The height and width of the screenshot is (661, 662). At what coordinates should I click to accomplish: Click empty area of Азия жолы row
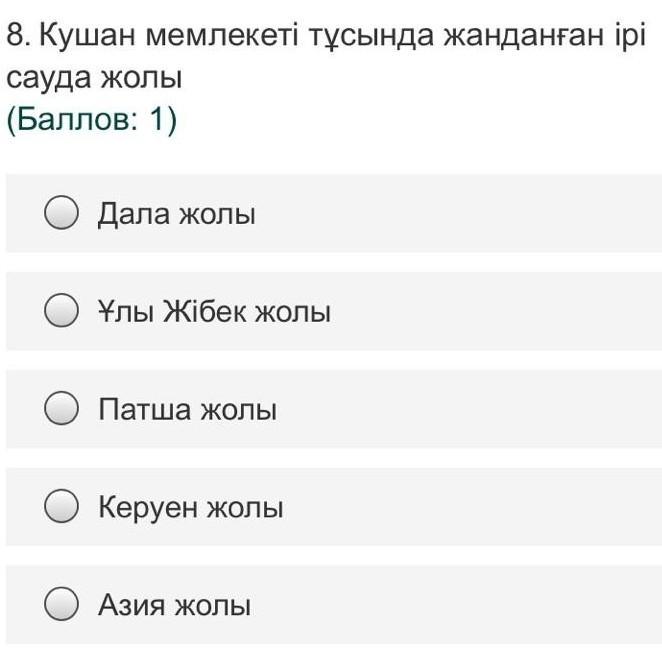pyautogui.click(x=480, y=605)
